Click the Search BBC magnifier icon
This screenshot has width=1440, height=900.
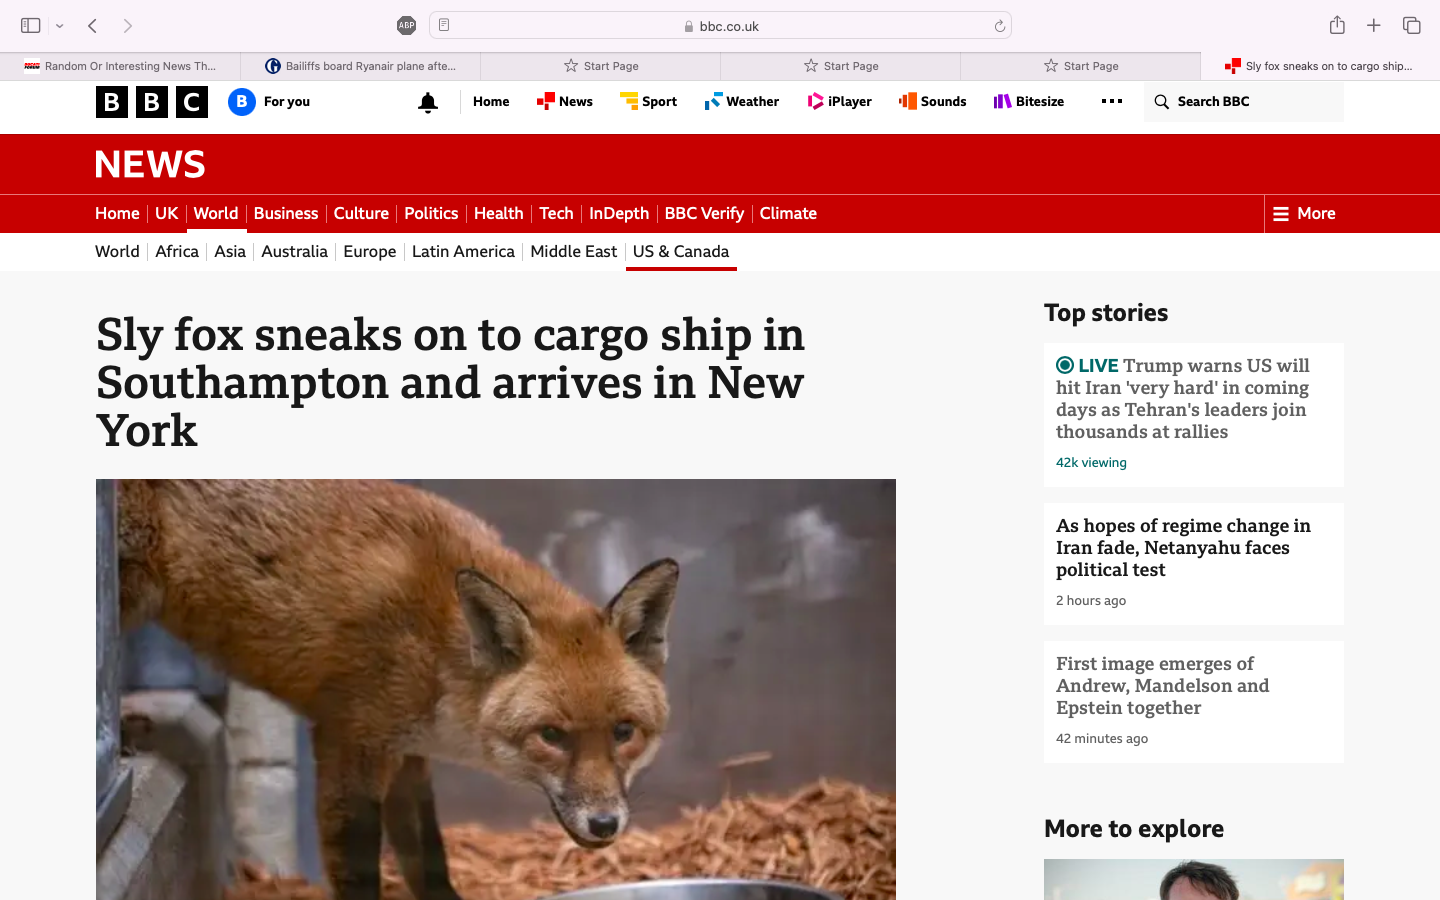pyautogui.click(x=1161, y=101)
